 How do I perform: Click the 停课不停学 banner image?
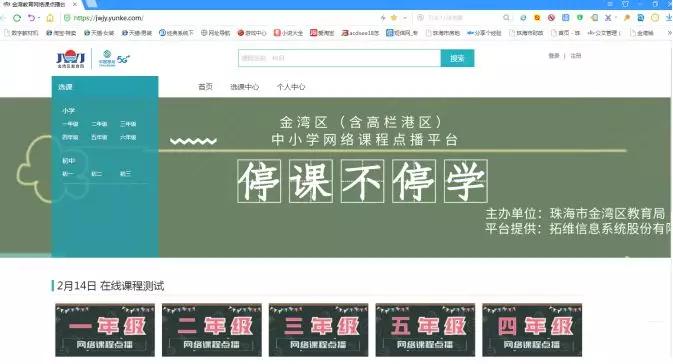click(x=363, y=181)
